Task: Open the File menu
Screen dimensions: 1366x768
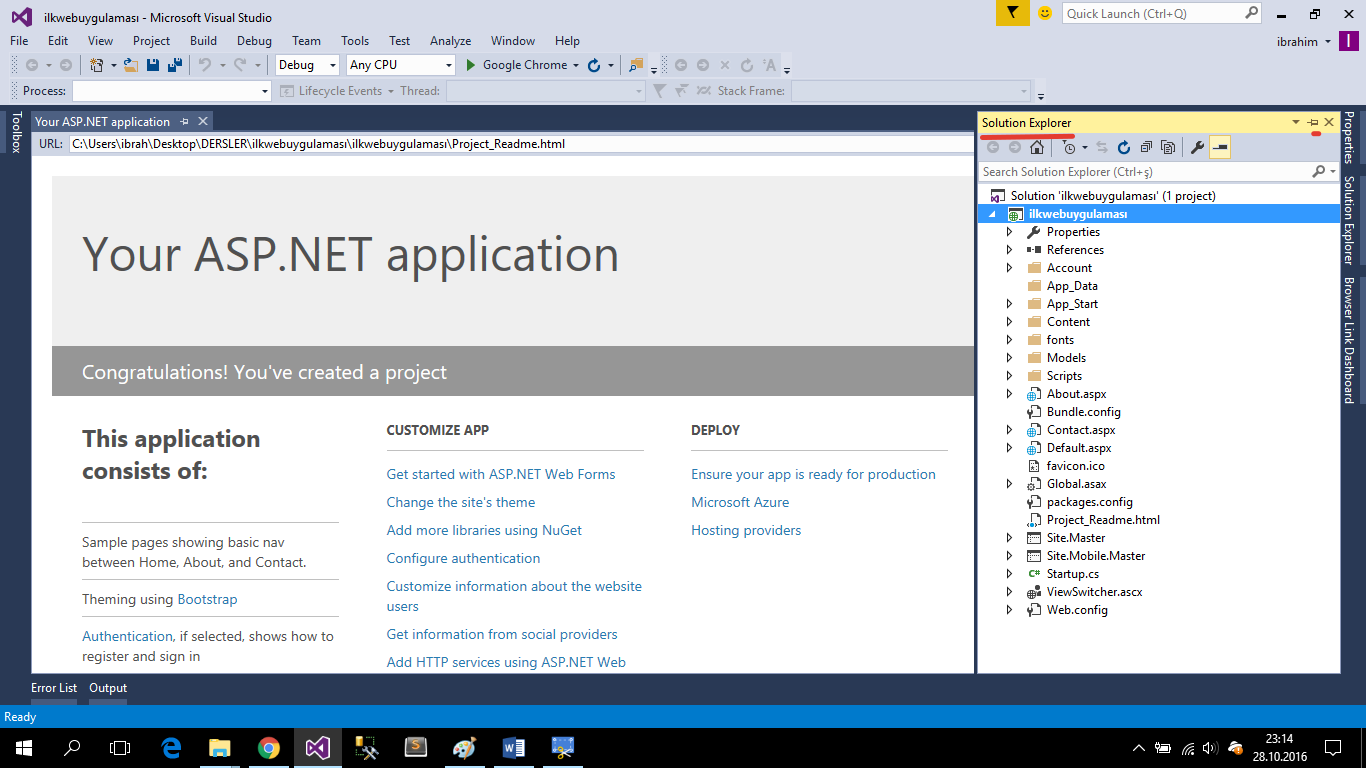Action: coord(19,41)
